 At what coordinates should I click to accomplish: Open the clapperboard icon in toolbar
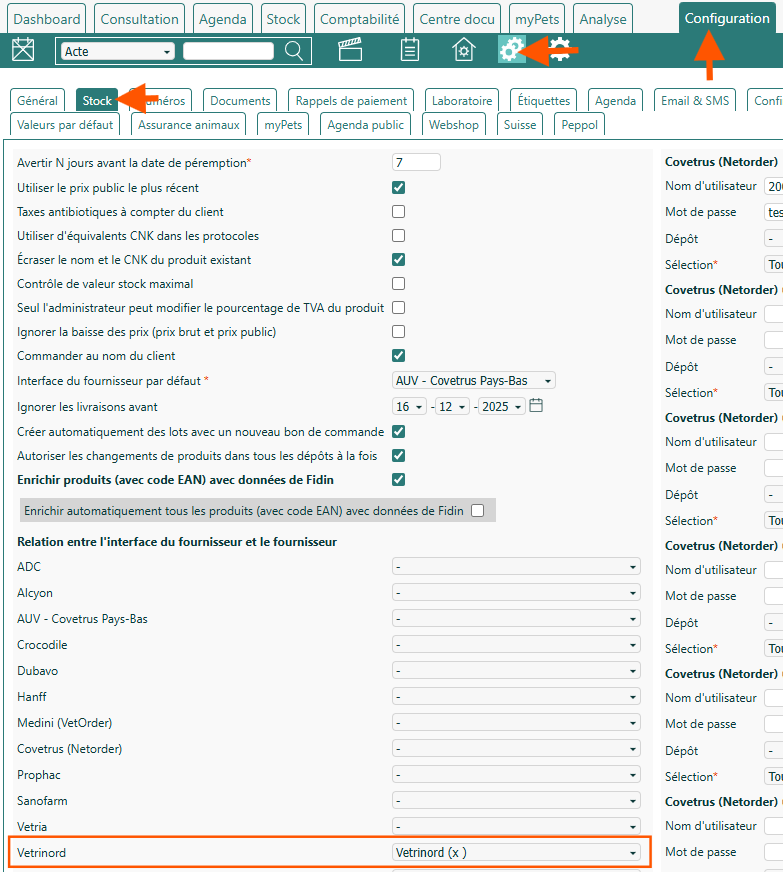pos(350,49)
